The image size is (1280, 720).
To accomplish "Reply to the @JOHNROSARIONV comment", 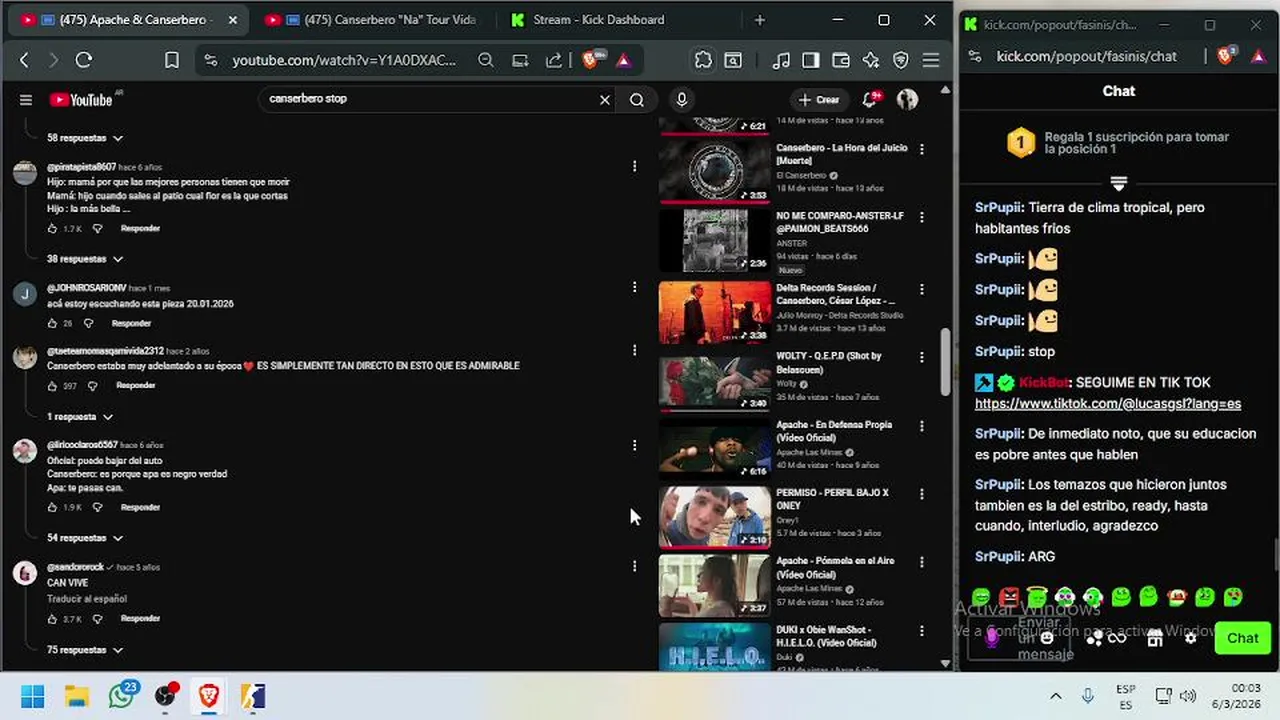I will click(131, 324).
